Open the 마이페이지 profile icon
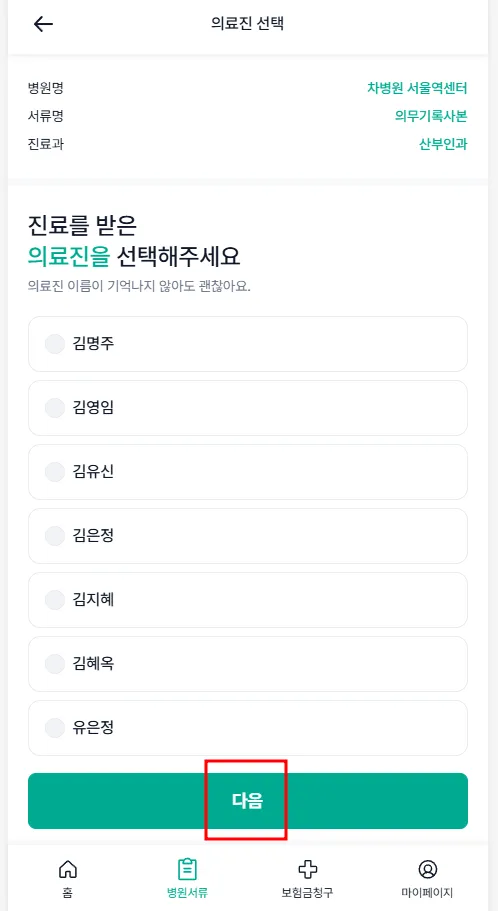The image size is (498, 911). coord(427,870)
